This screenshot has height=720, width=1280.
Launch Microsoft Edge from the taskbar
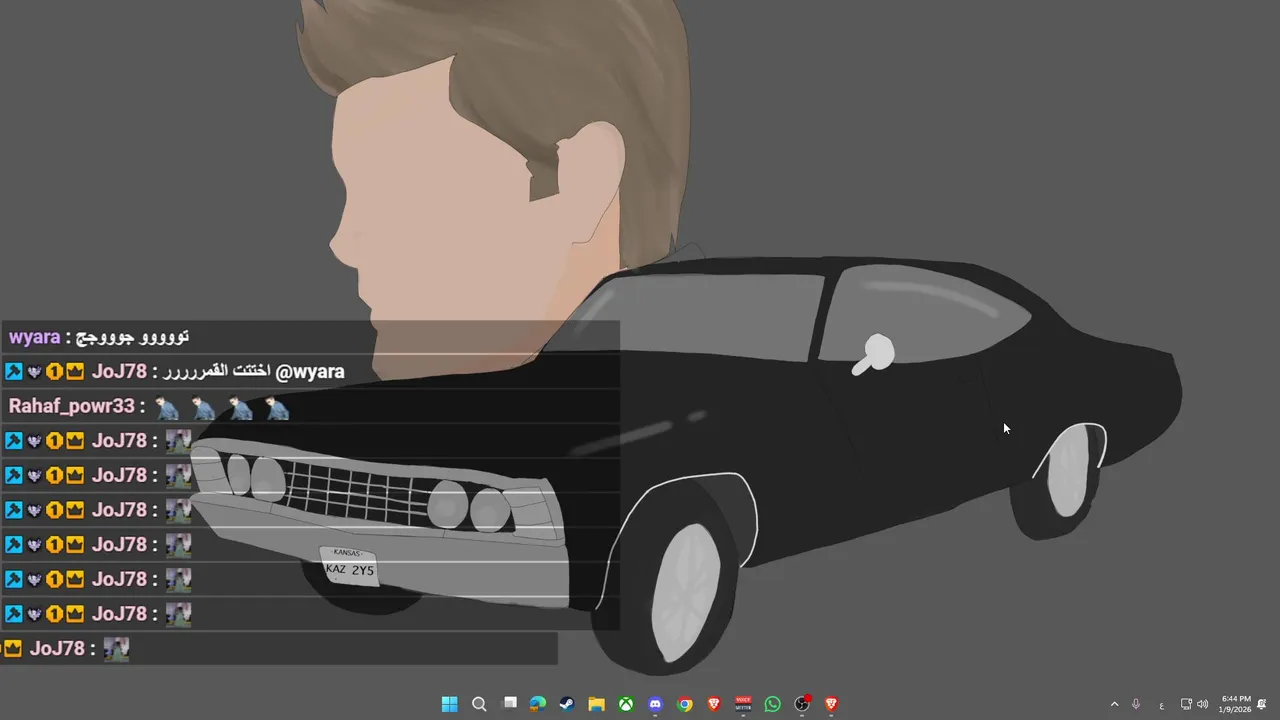click(538, 704)
